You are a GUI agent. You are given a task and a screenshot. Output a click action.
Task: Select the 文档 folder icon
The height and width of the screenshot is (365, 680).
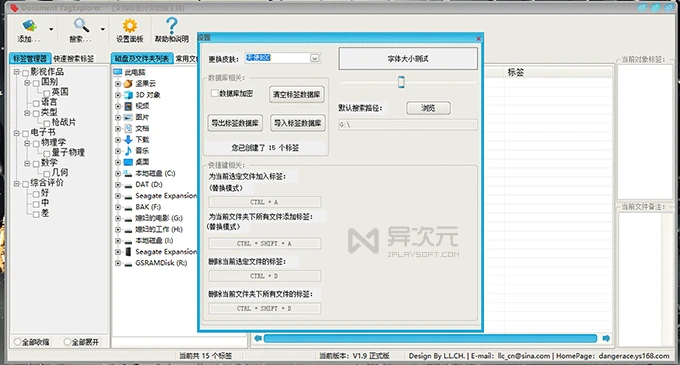(x=128, y=128)
